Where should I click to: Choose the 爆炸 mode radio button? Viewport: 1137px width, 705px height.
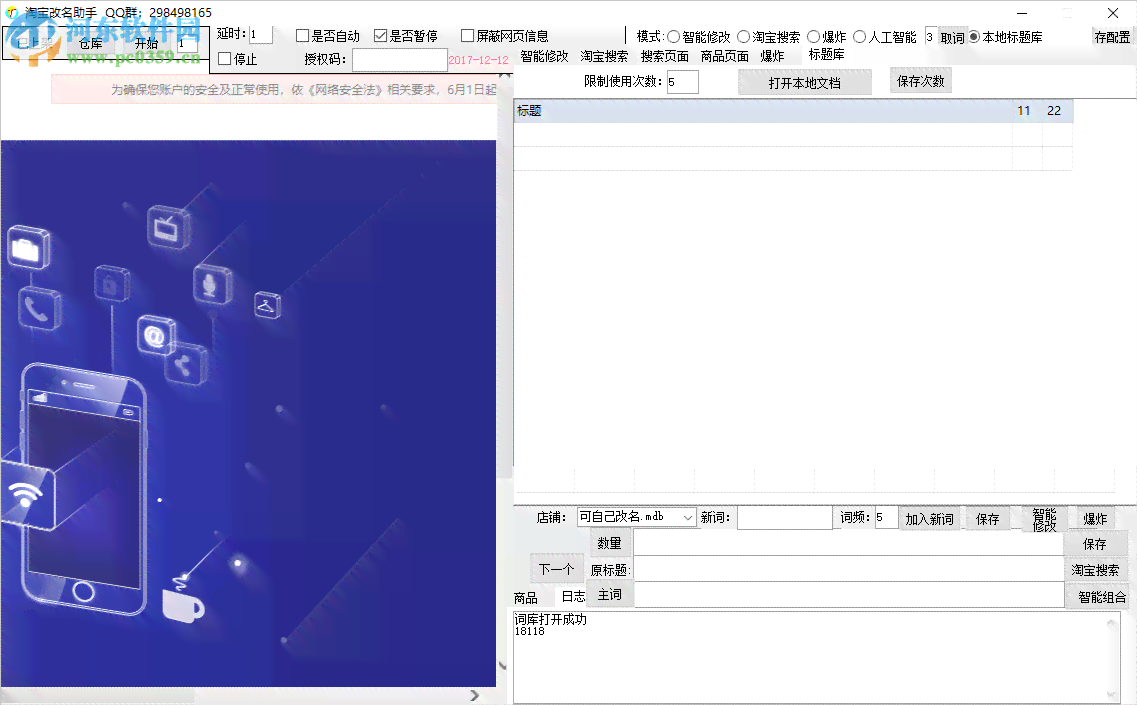coord(814,36)
